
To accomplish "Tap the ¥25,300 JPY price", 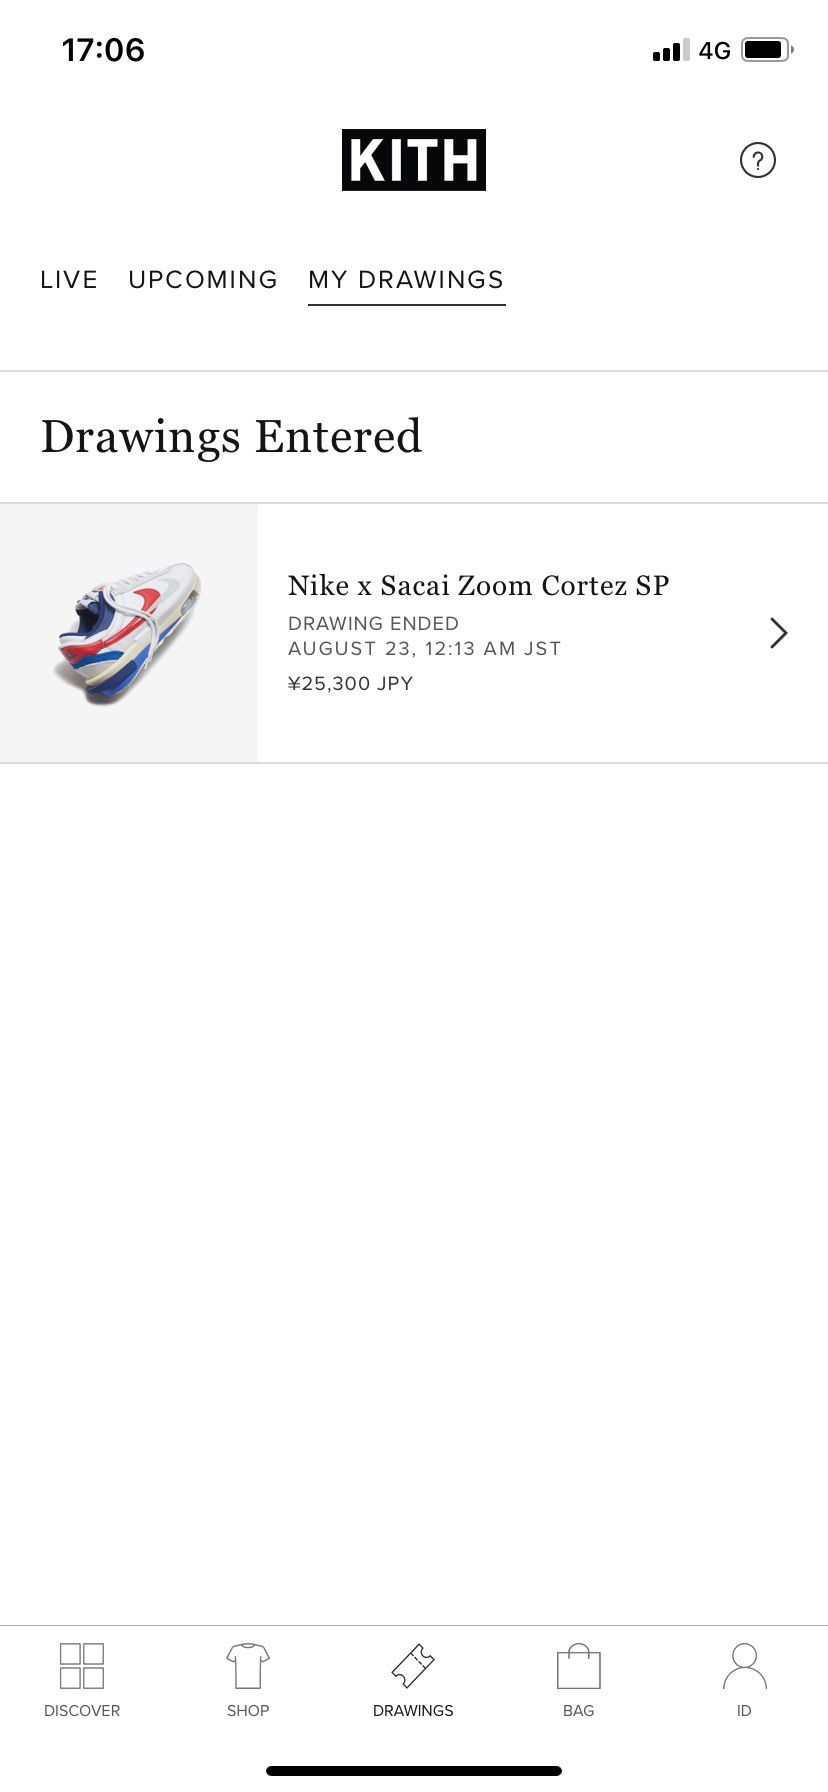I will coord(350,684).
